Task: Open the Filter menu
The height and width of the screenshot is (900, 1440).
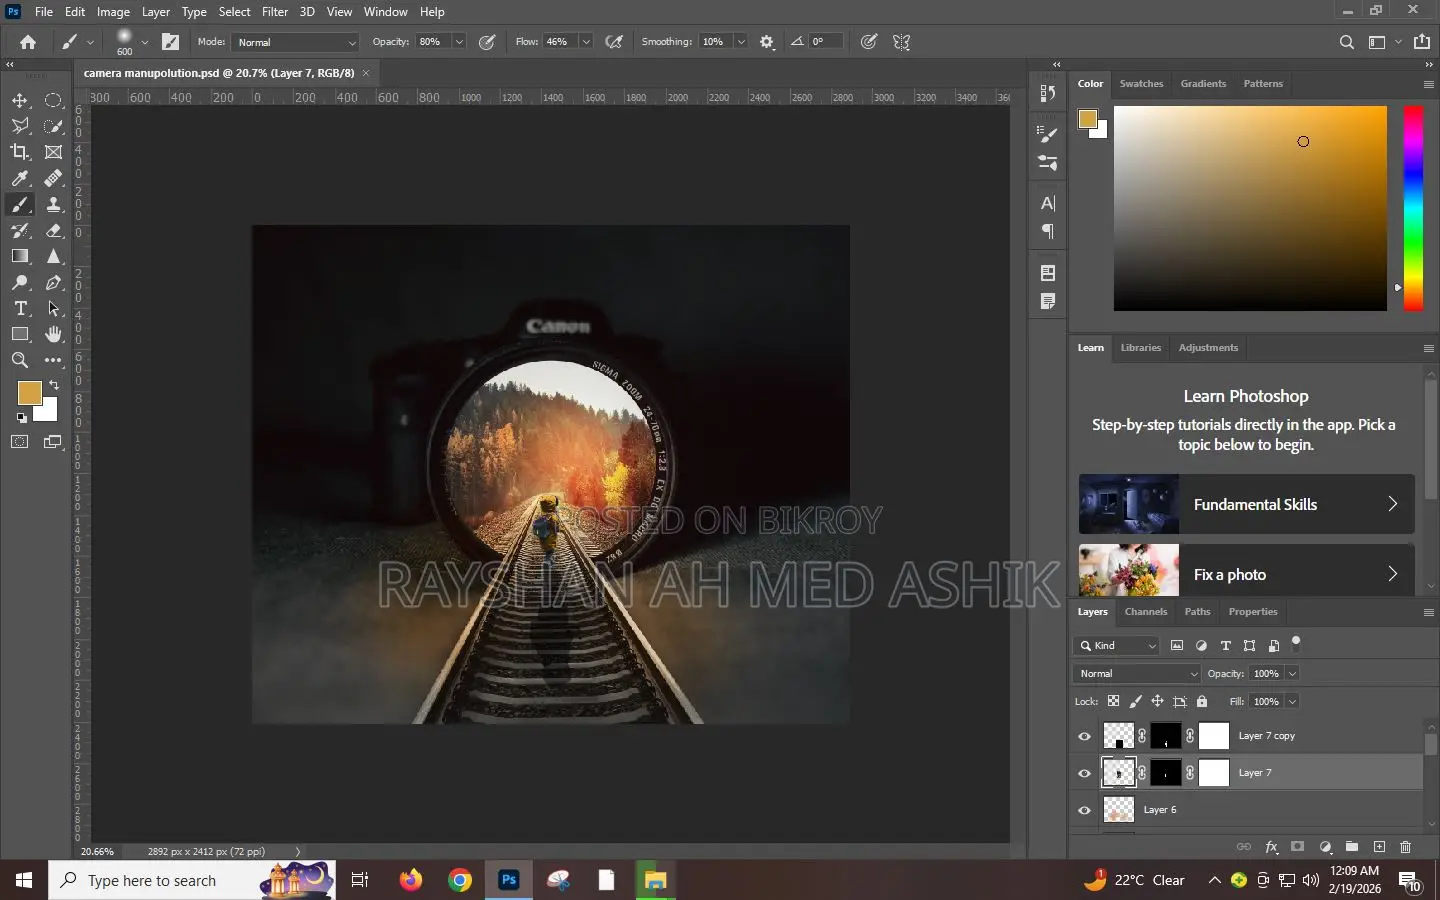Action: [x=275, y=12]
